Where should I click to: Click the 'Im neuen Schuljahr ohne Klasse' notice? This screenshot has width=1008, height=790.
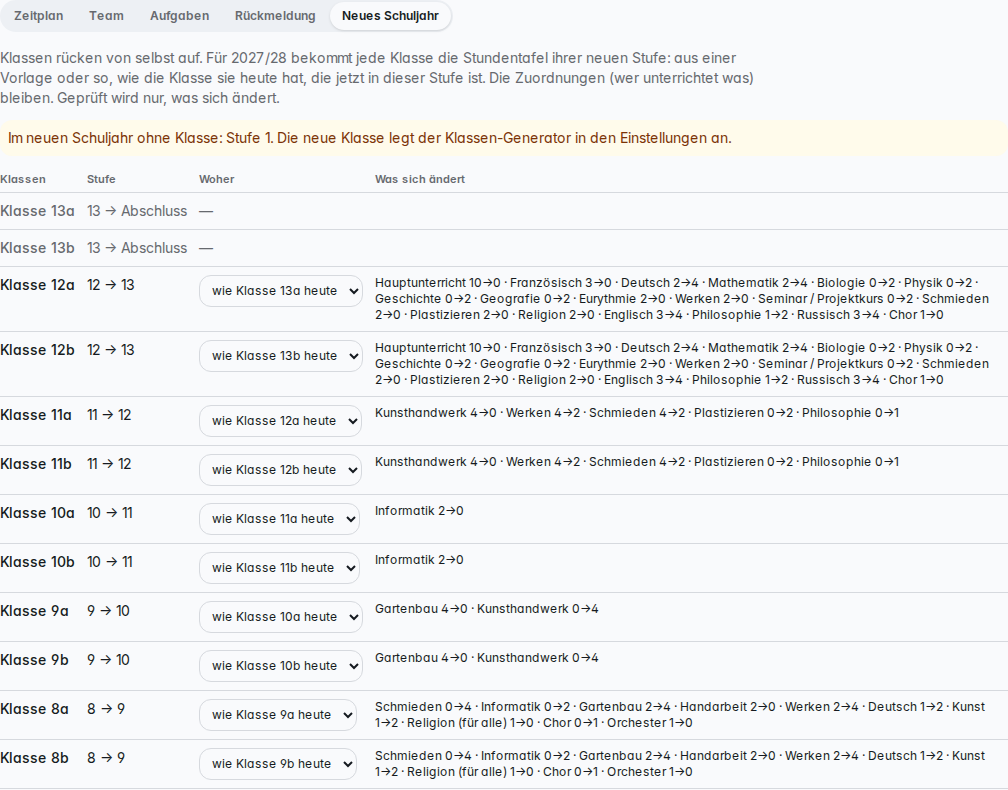point(504,138)
